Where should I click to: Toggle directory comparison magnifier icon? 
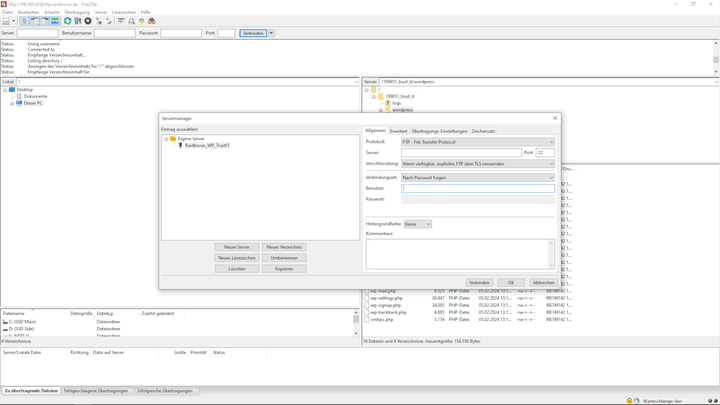[x=131, y=21]
